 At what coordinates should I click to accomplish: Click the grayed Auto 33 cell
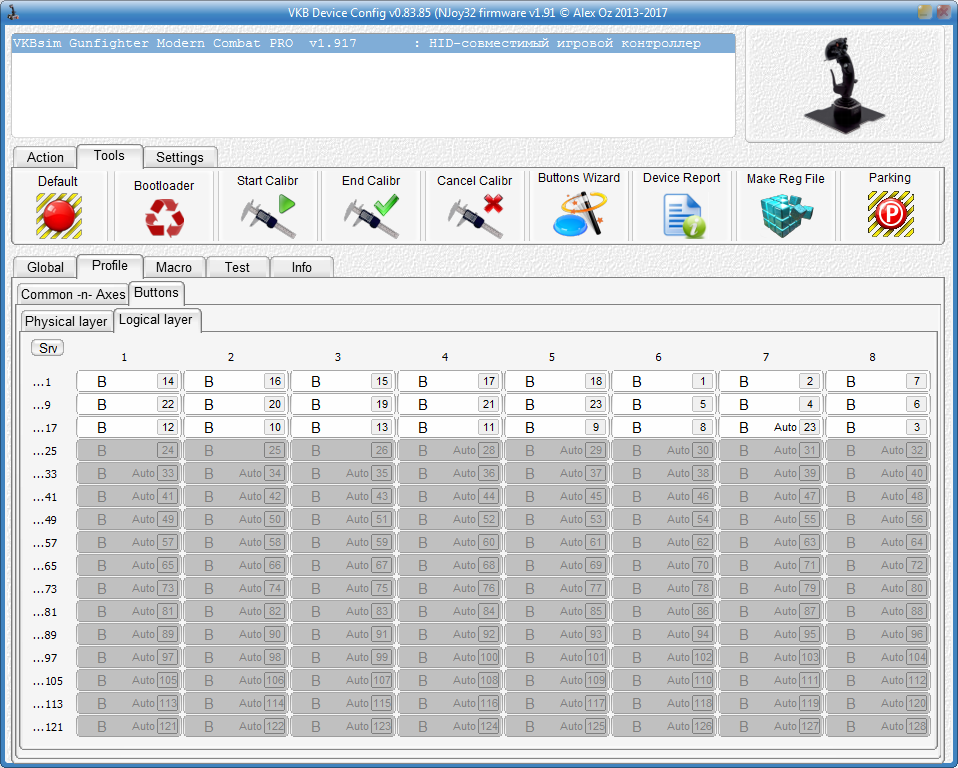pyautogui.click(x=128, y=474)
